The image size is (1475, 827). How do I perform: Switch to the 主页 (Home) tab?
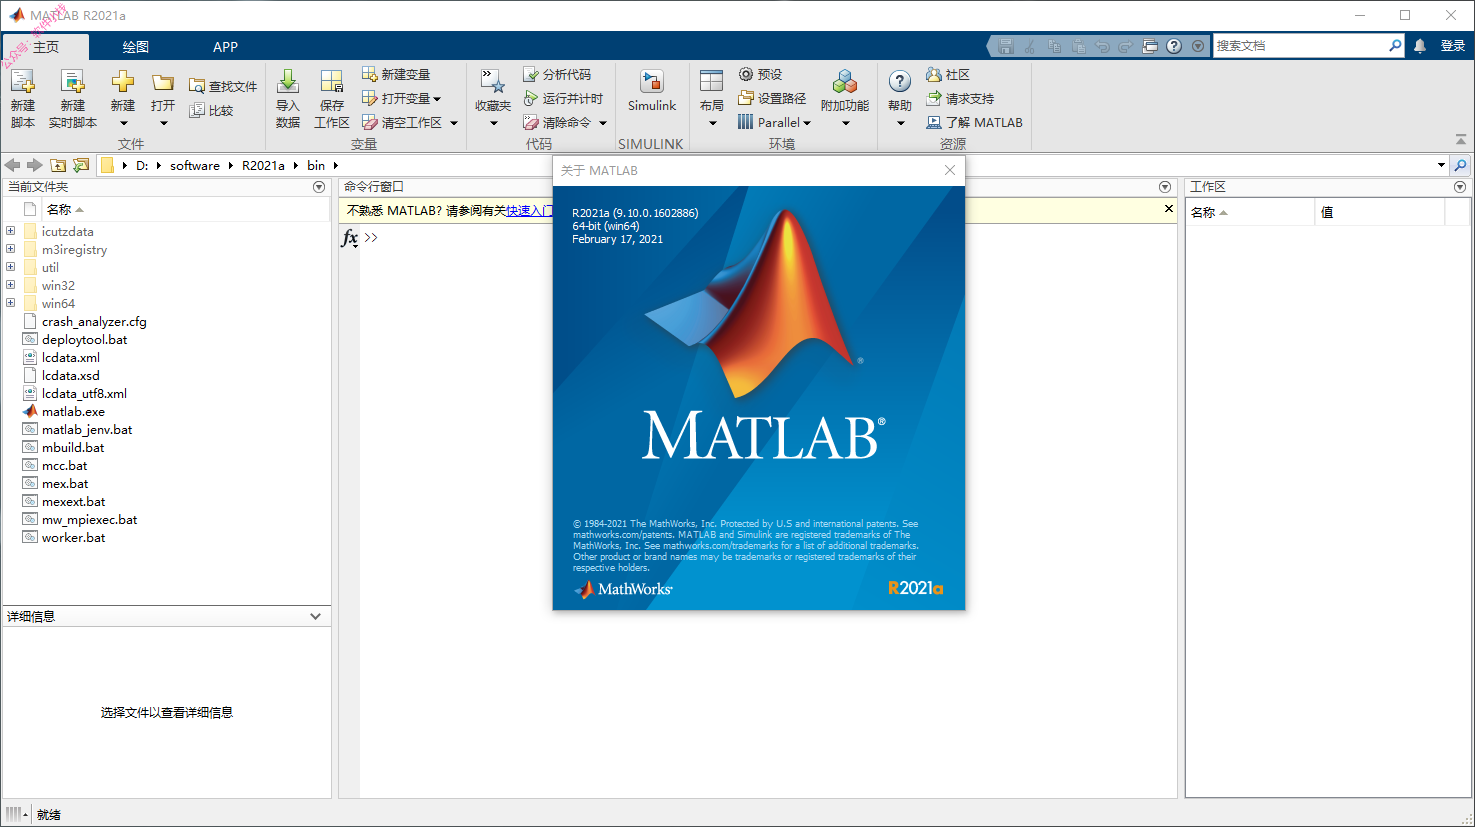click(x=46, y=47)
